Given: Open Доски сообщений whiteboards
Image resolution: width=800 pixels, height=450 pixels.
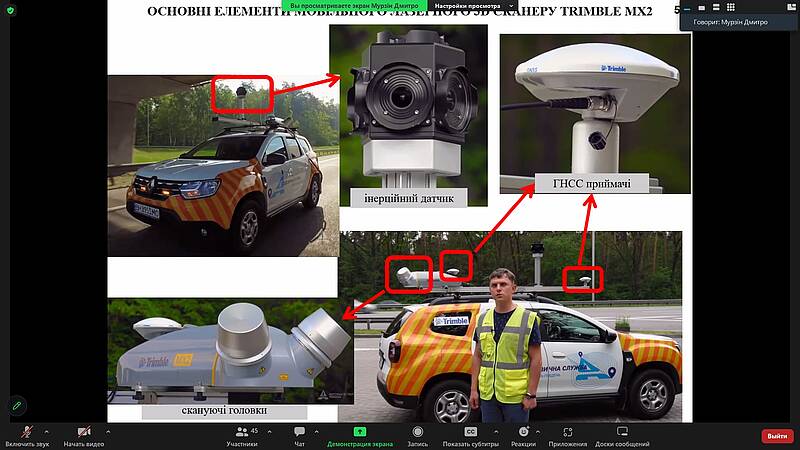Looking at the screenshot, I should click(x=622, y=436).
